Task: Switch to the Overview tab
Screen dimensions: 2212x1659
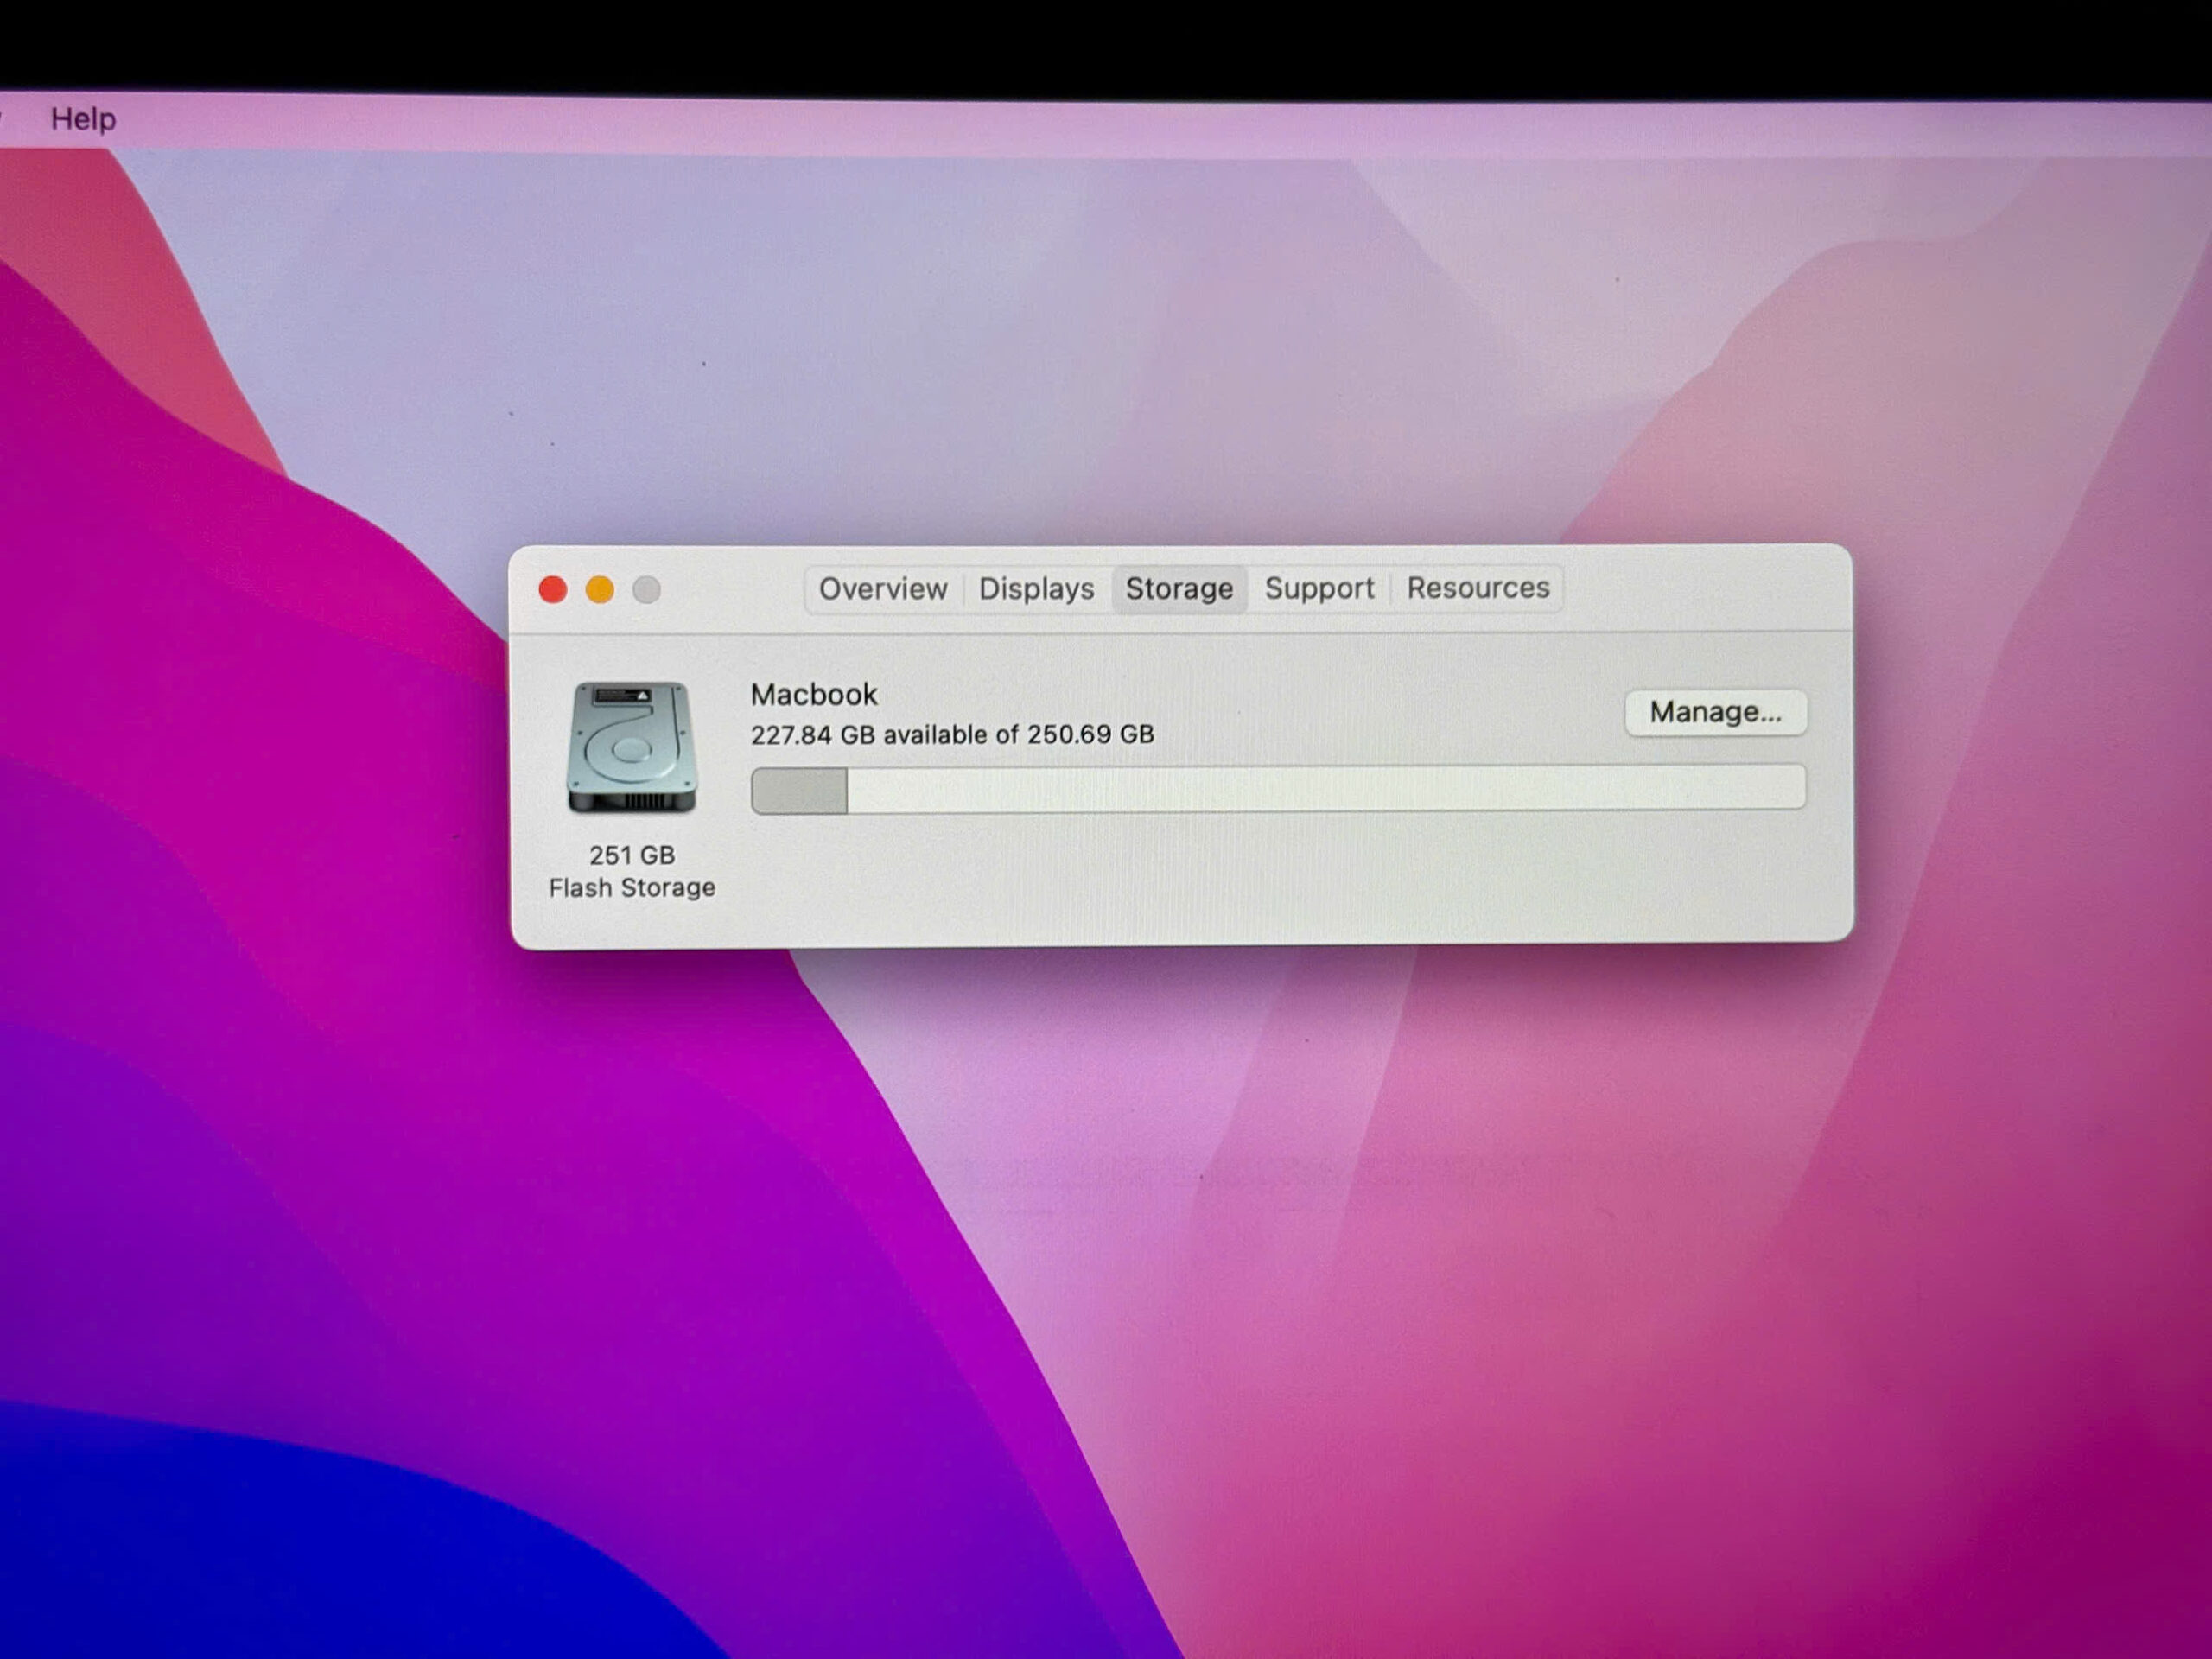Action: (x=883, y=589)
